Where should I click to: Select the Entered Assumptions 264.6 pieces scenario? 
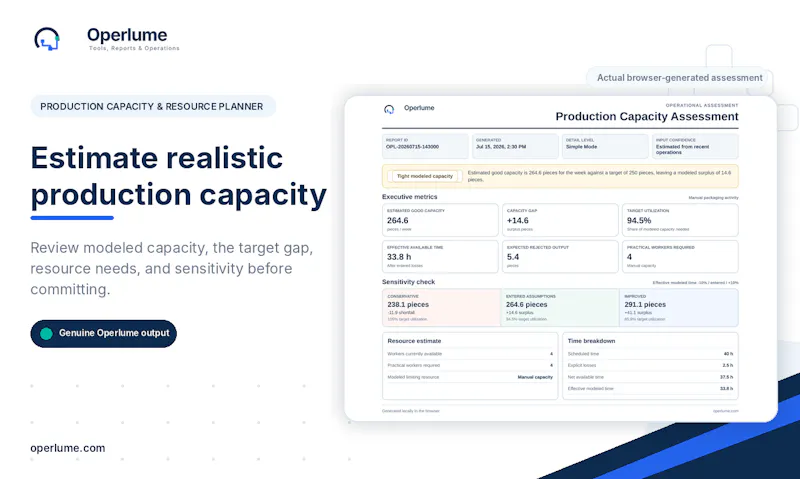[560, 308]
